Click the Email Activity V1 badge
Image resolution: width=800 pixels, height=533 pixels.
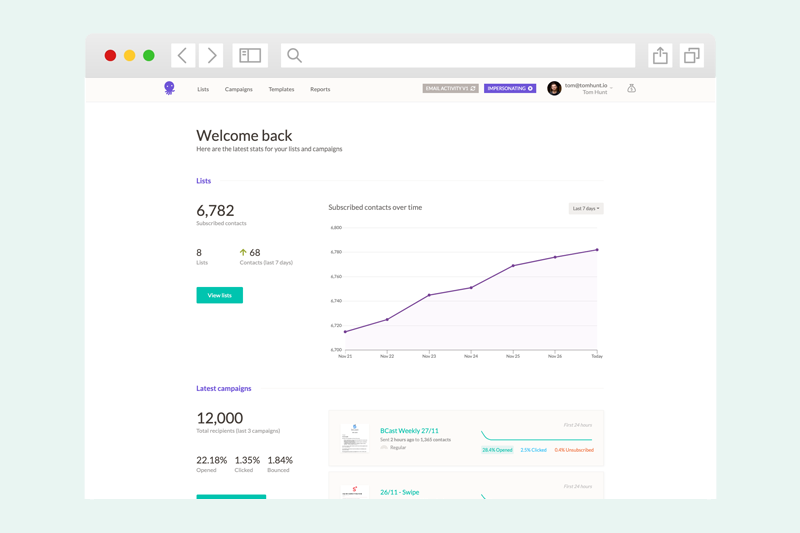(x=451, y=88)
